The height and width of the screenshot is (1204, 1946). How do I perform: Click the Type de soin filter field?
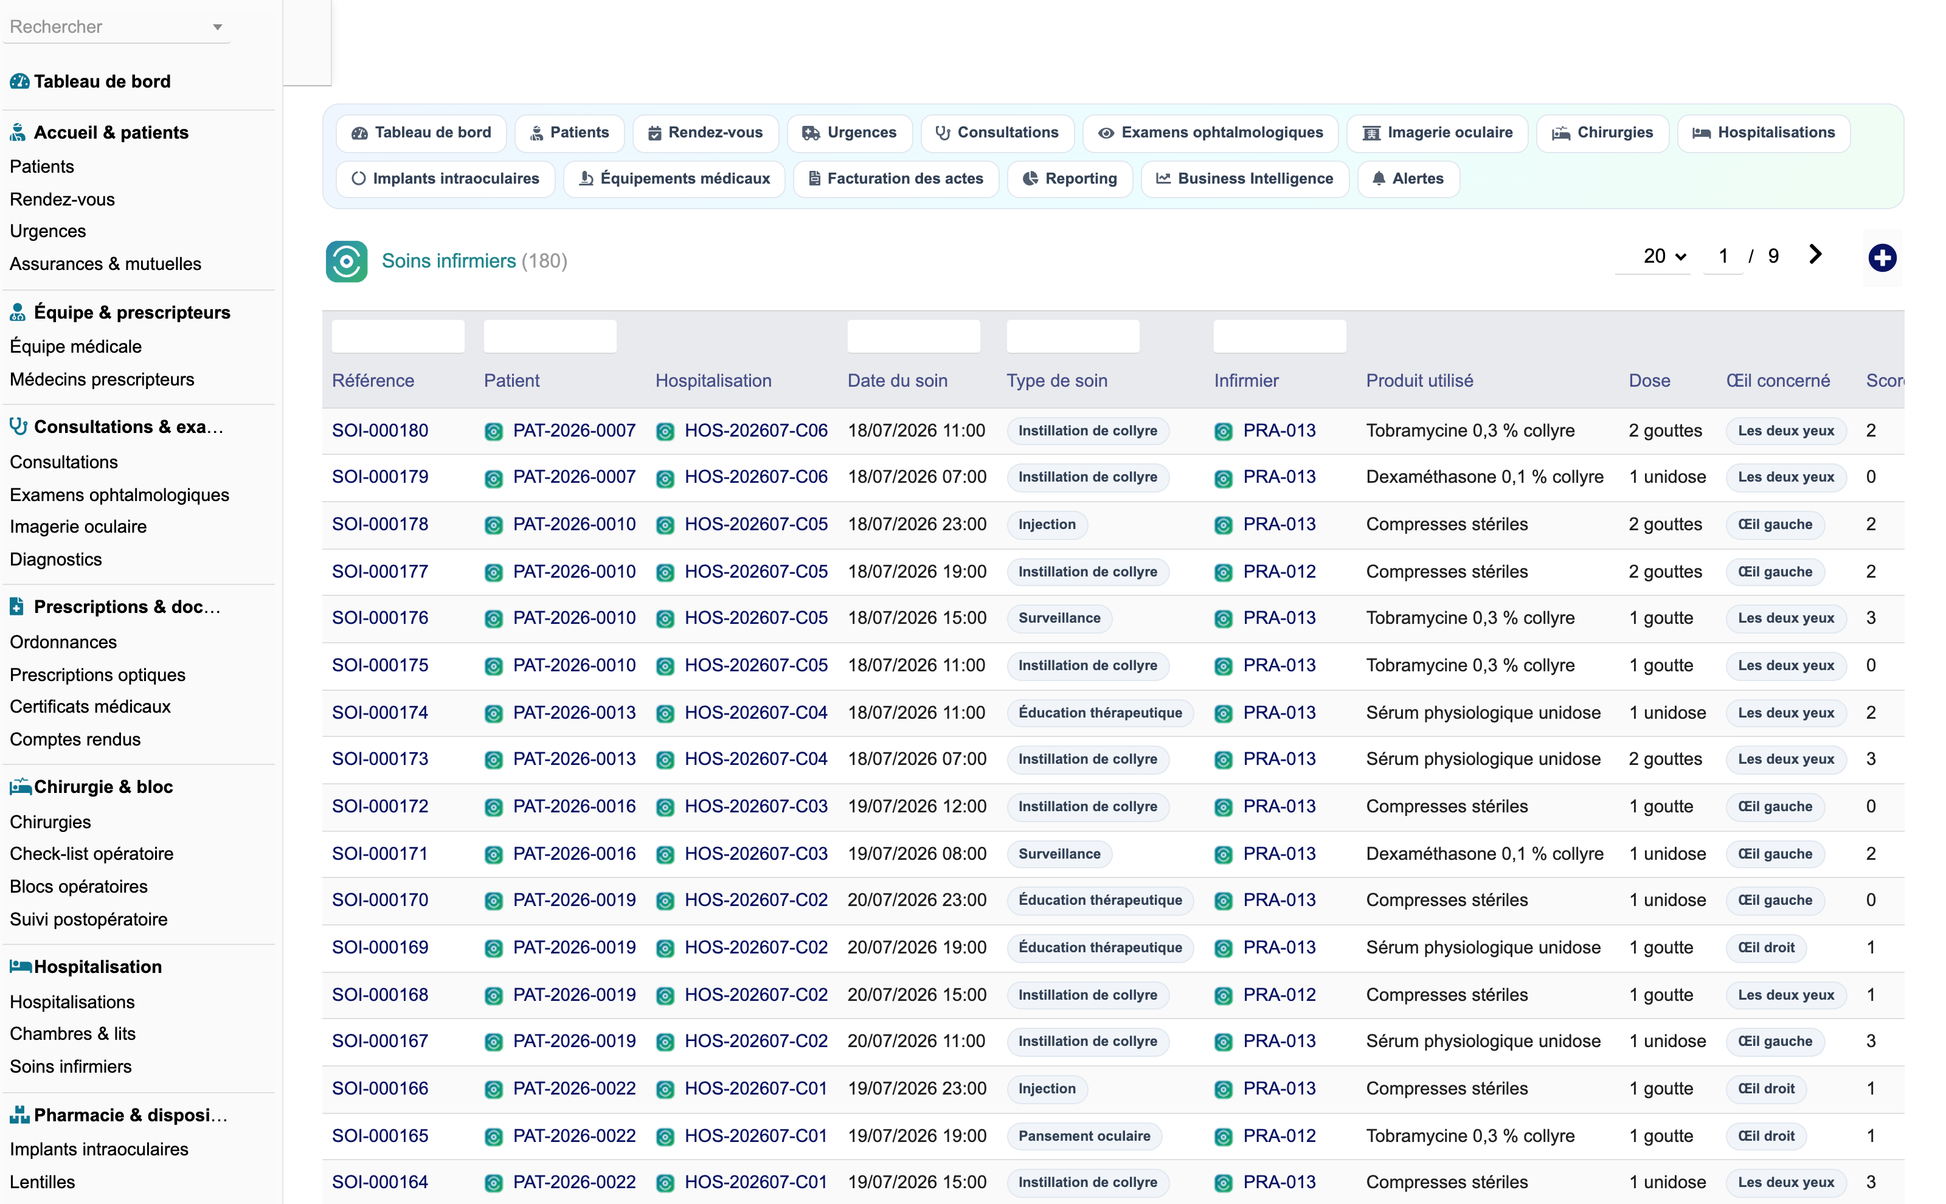(1073, 336)
